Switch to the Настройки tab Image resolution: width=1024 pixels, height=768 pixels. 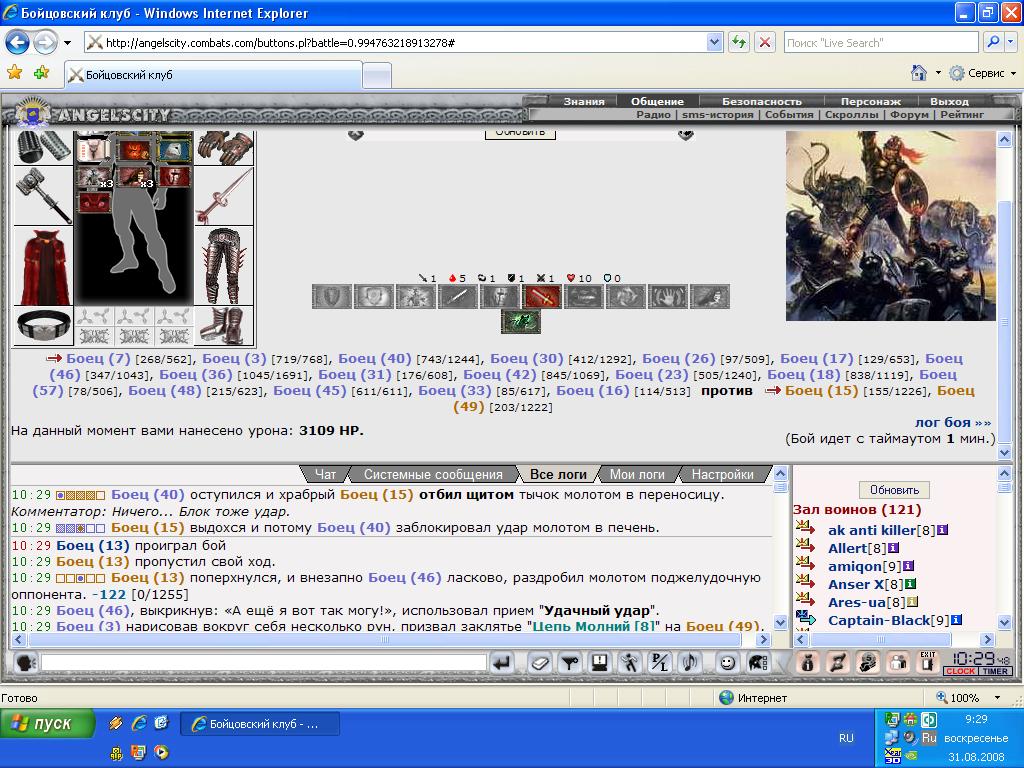pyautogui.click(x=722, y=475)
